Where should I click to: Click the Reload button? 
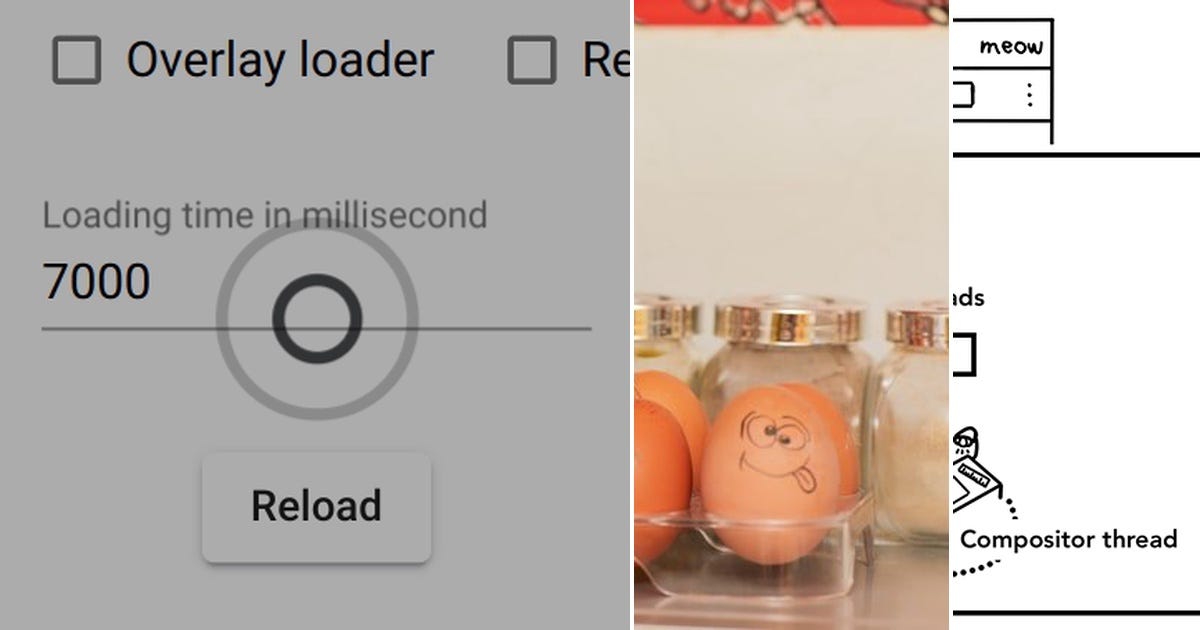tap(316, 506)
